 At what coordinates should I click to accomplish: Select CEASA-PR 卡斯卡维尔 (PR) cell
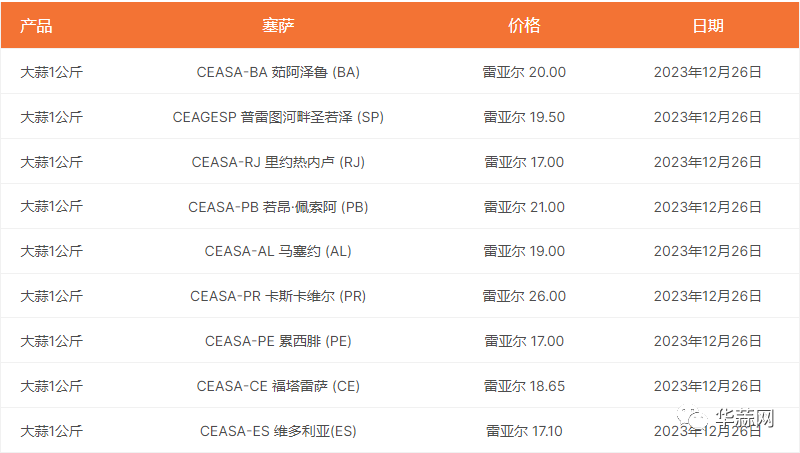278,296
